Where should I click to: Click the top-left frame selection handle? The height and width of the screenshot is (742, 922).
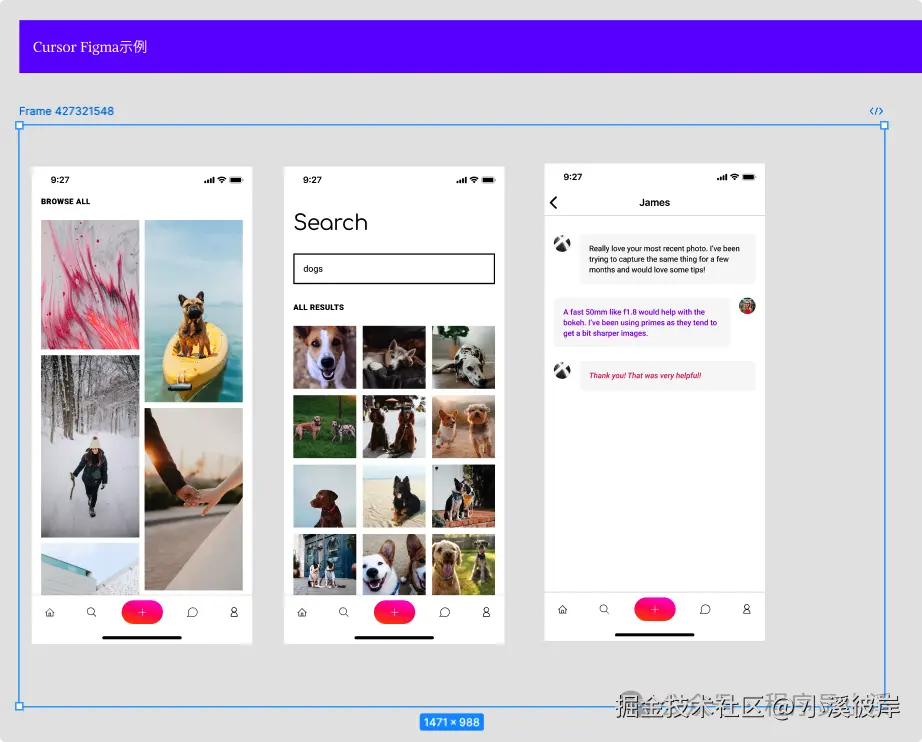tap(19, 125)
